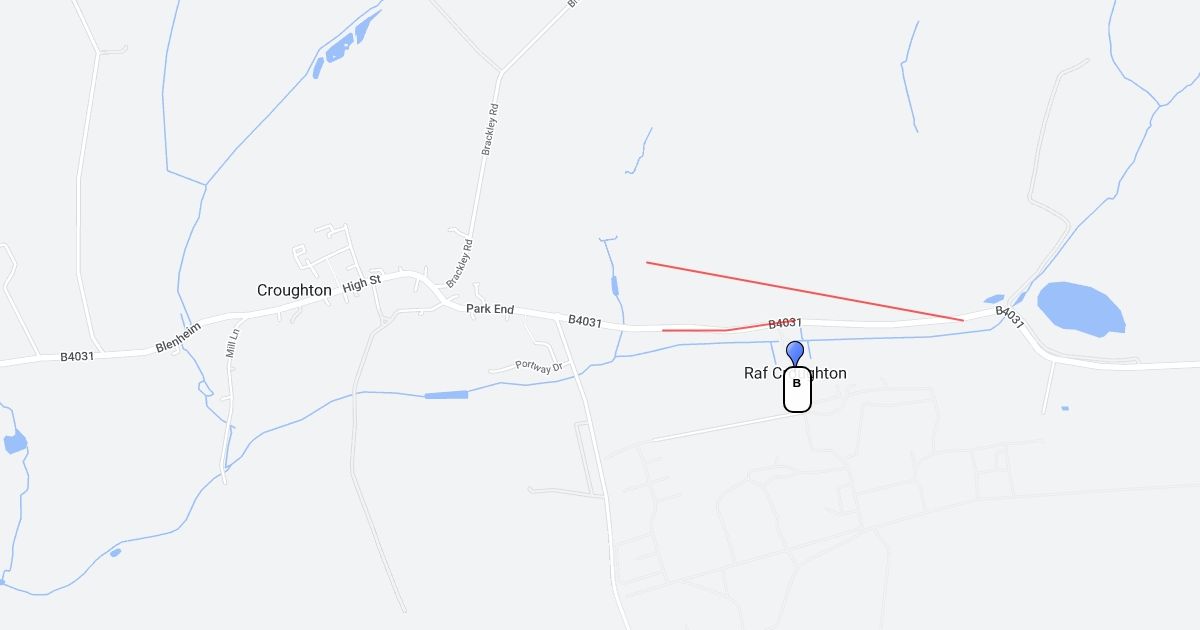Click the B4031 label above the pin

pos(785,323)
